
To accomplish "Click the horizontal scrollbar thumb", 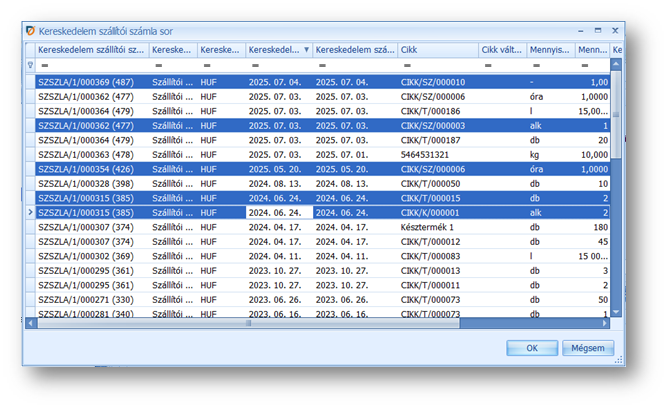I will 248,323.
